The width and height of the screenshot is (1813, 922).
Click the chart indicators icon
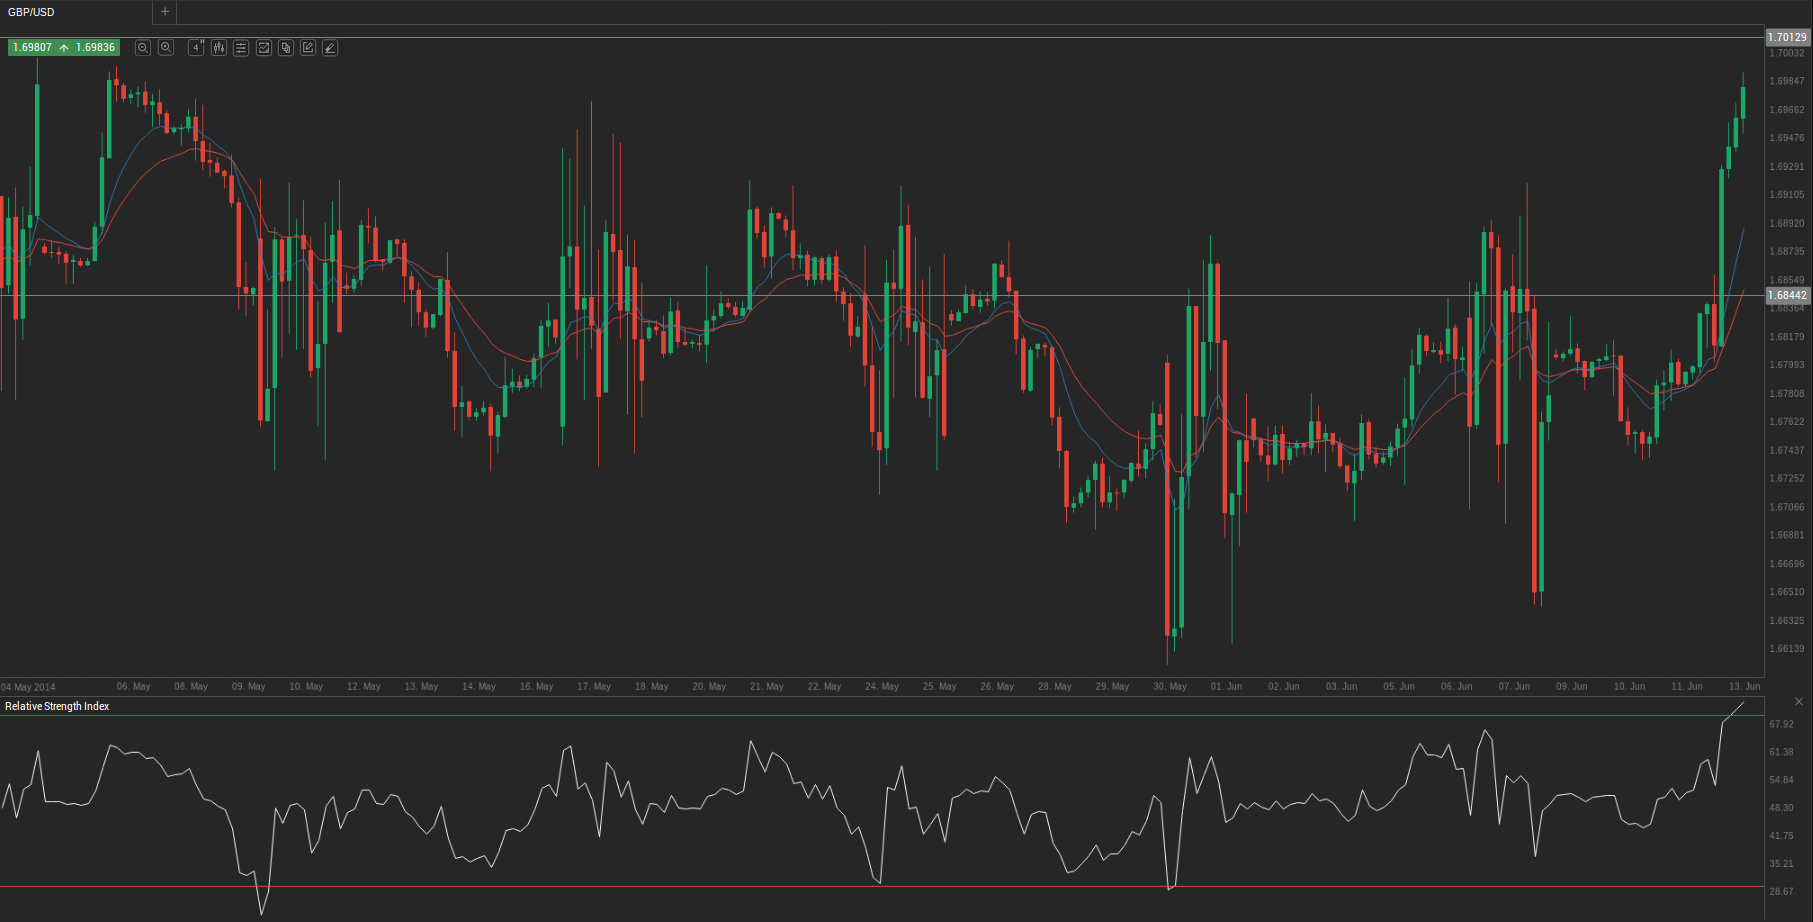click(264, 48)
